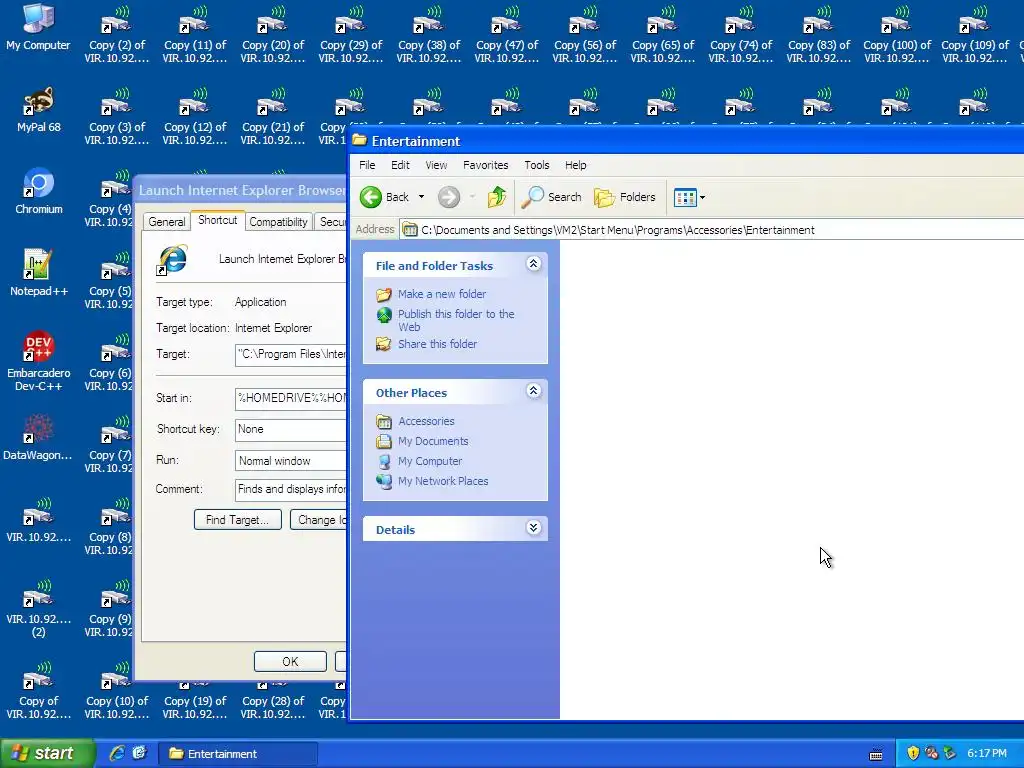This screenshot has height=768, width=1024.
Task: Select Copy (12) of VIR.10.92 icon
Action: (195, 116)
